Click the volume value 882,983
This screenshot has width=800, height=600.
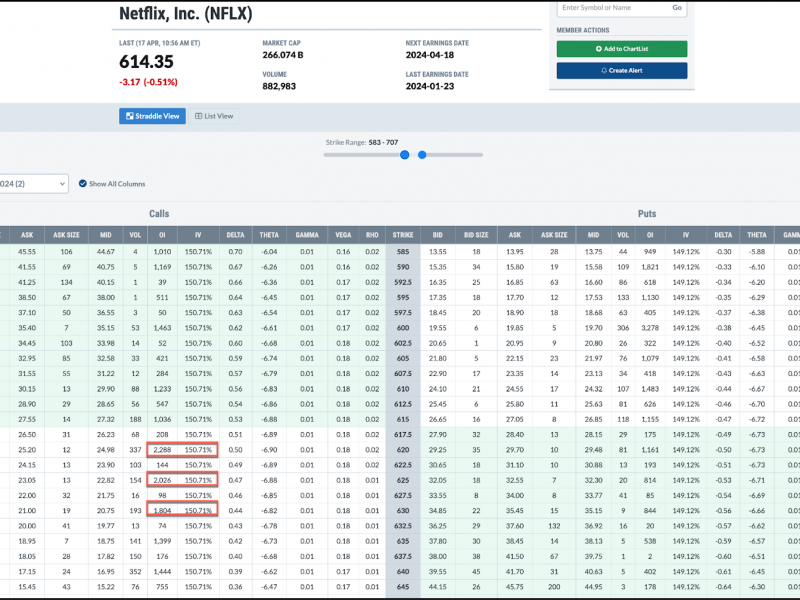tap(279, 86)
